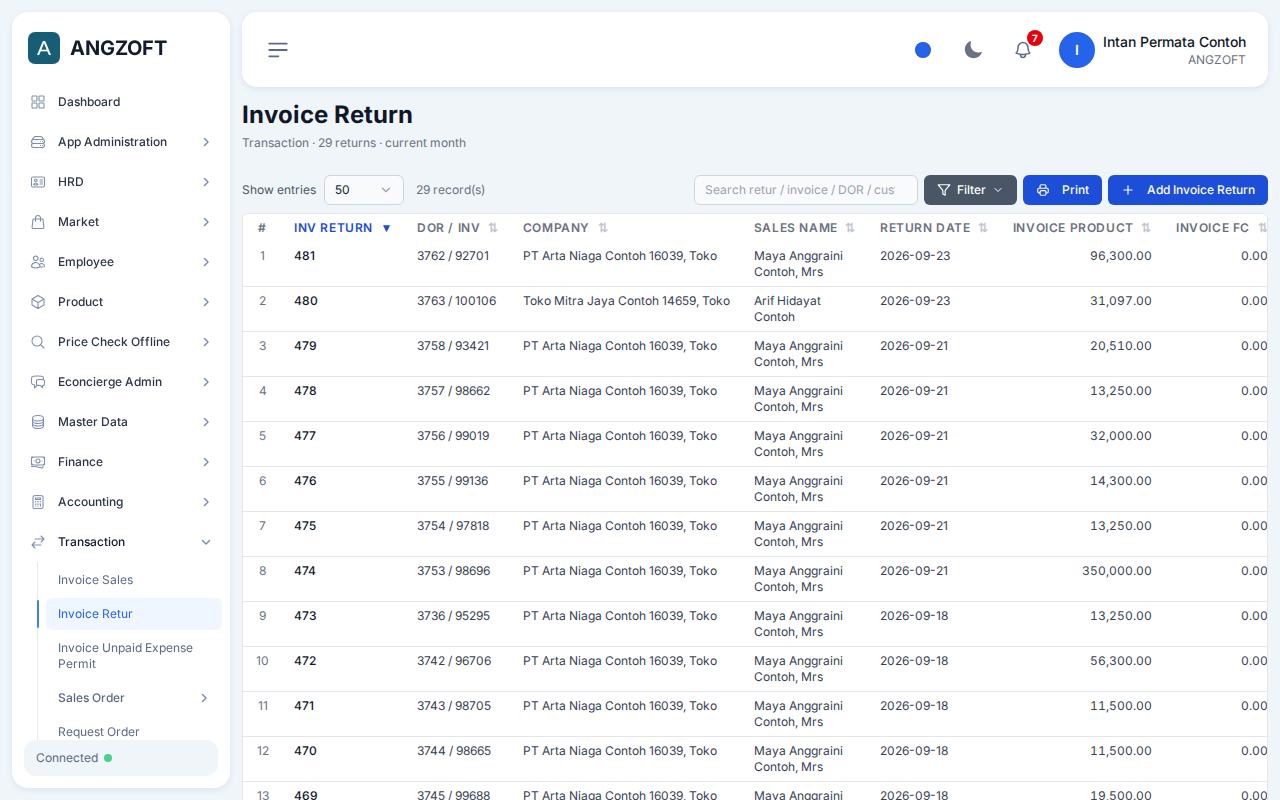Click the Econcierge Admin chat icon
The height and width of the screenshot is (800, 1280).
[38, 382]
